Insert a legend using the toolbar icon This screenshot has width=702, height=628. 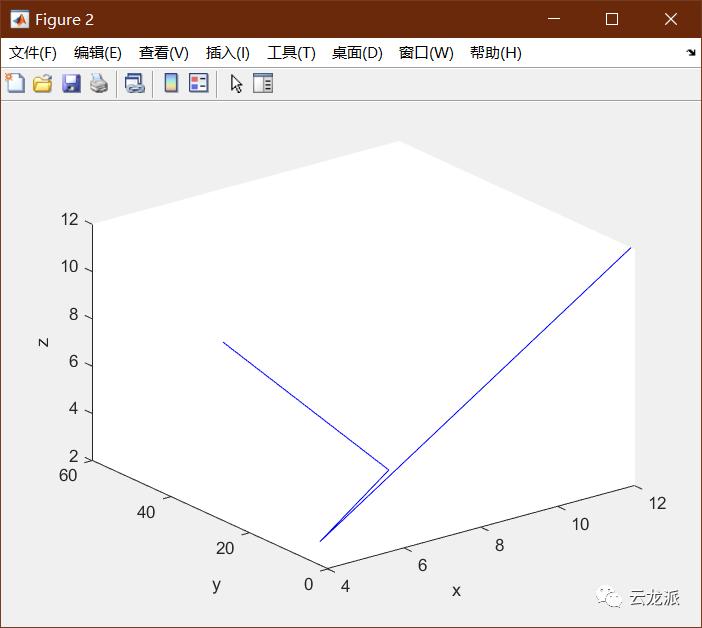pyautogui.click(x=199, y=83)
